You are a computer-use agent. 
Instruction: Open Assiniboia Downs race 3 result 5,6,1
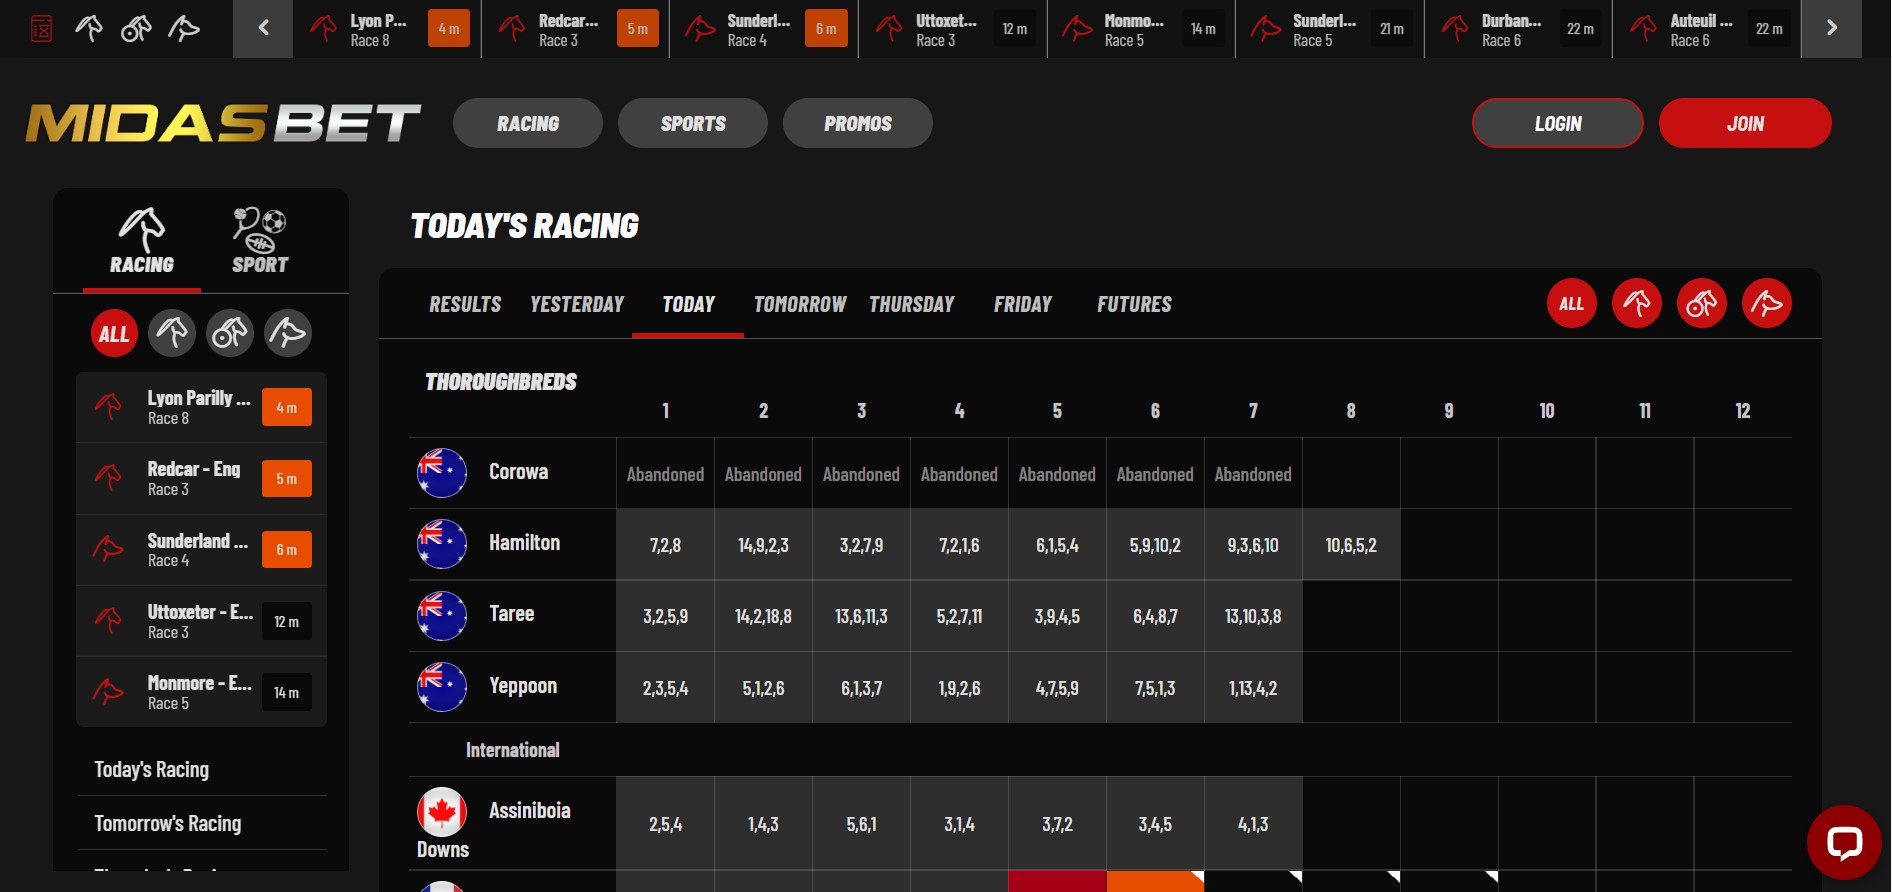pyautogui.click(x=861, y=824)
